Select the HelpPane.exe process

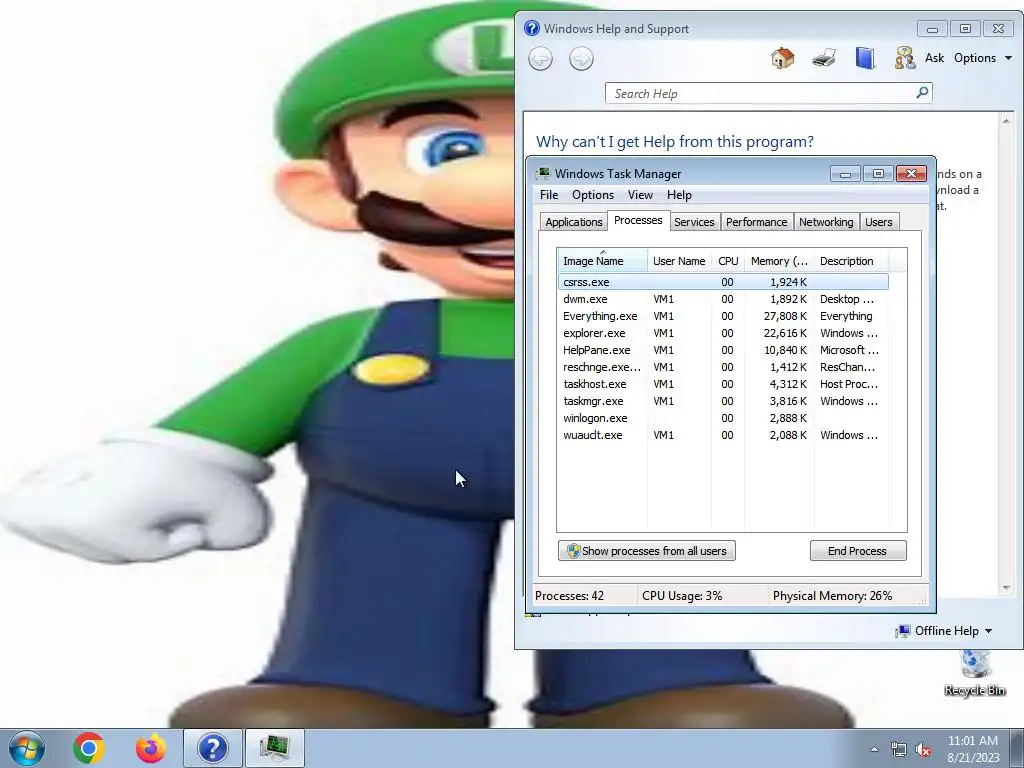click(x=723, y=350)
